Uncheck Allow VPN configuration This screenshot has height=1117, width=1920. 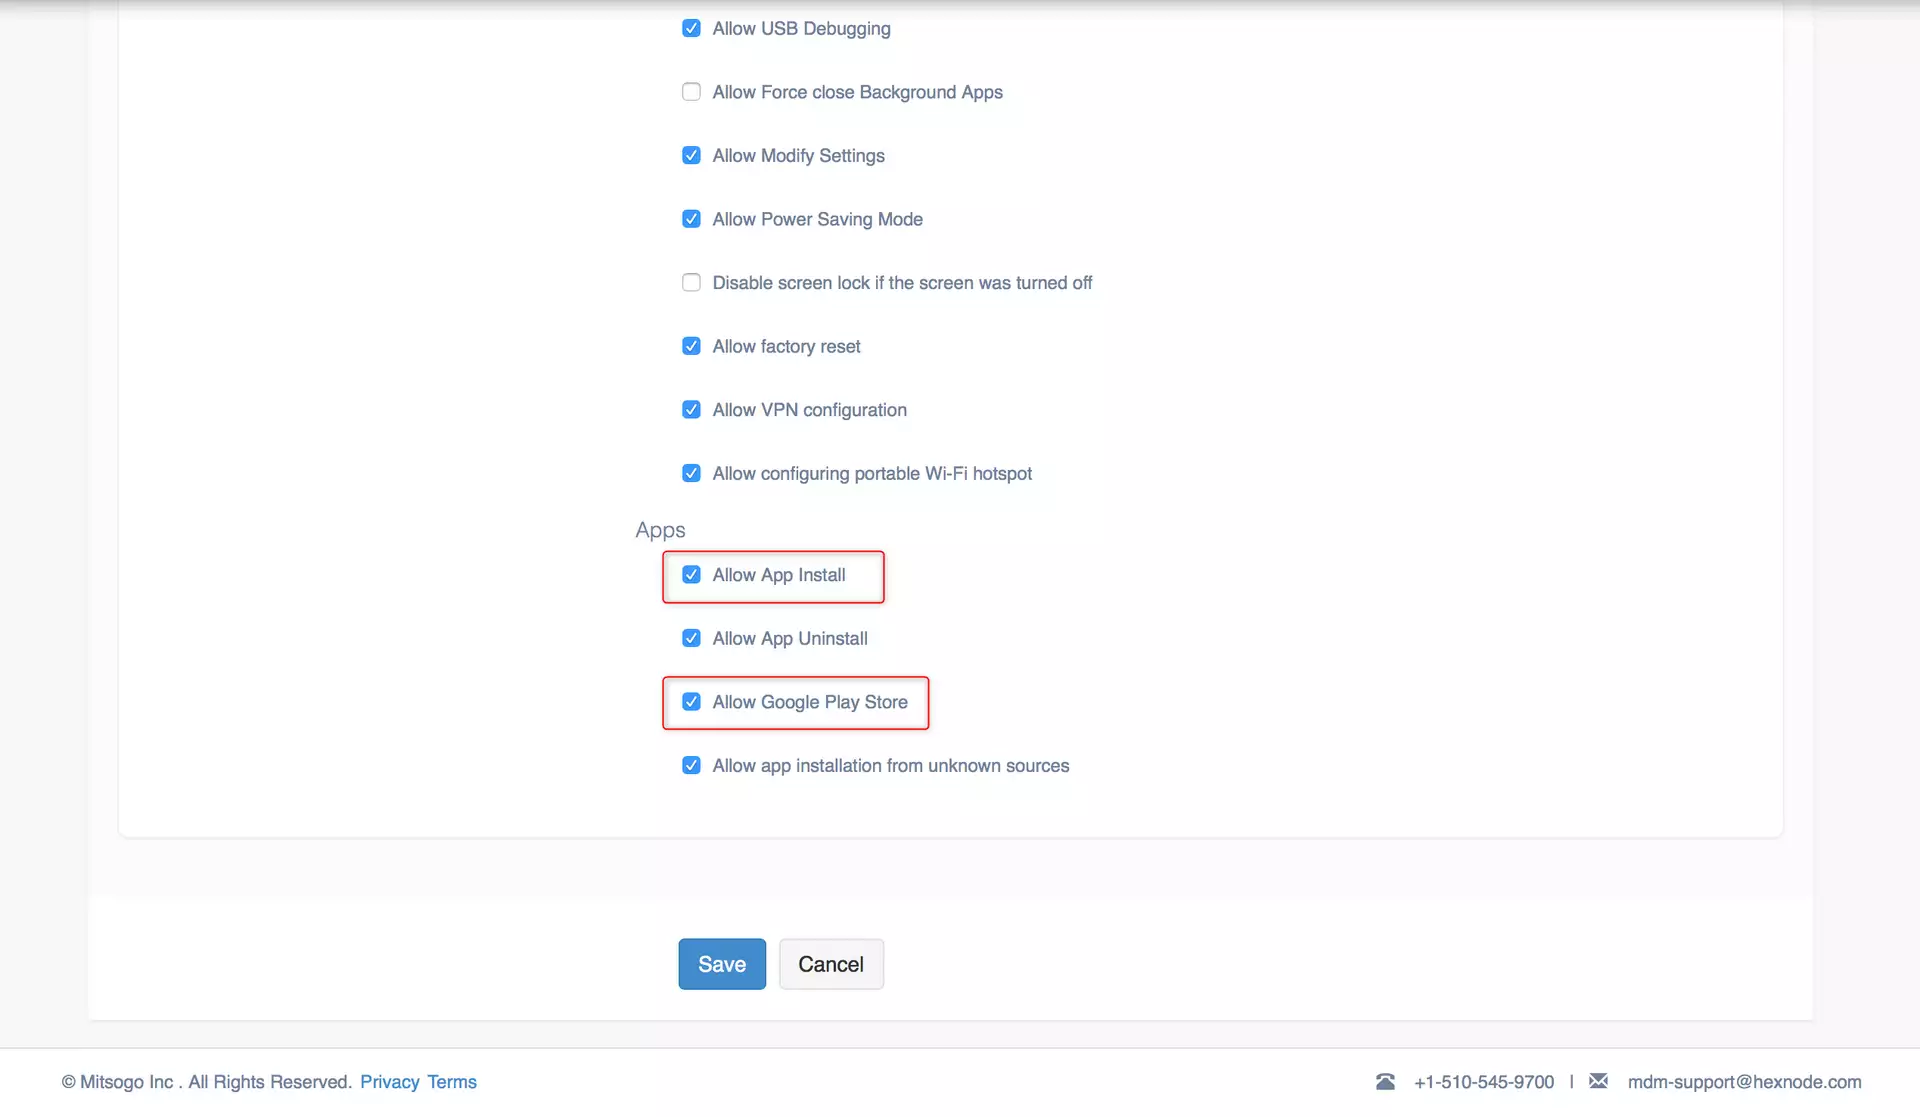tap(691, 409)
